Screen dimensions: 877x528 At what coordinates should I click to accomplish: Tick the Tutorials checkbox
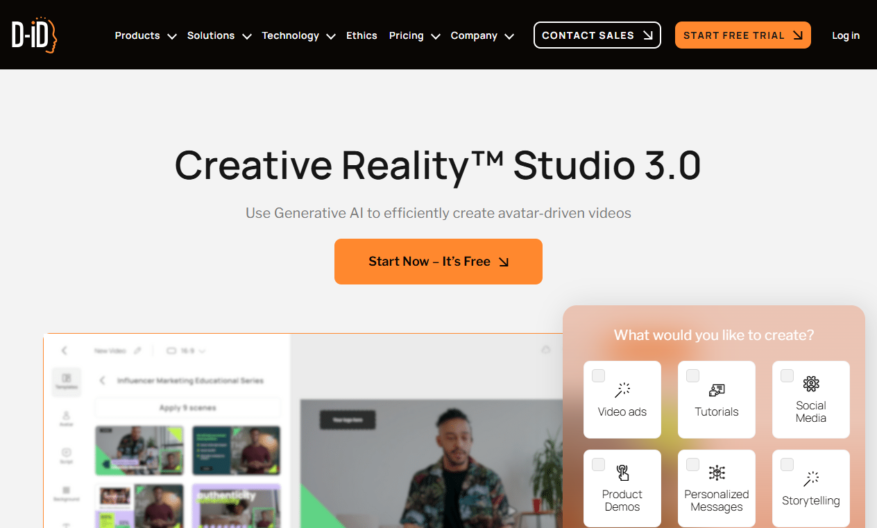pos(692,375)
